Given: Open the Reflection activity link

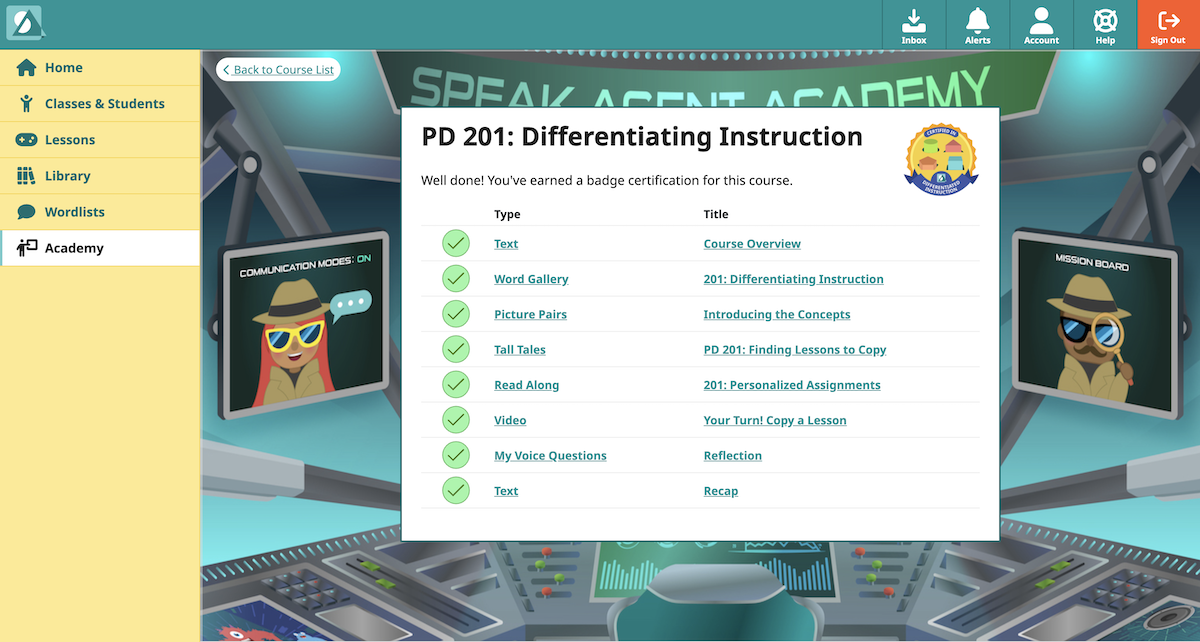Looking at the screenshot, I should tap(732, 456).
